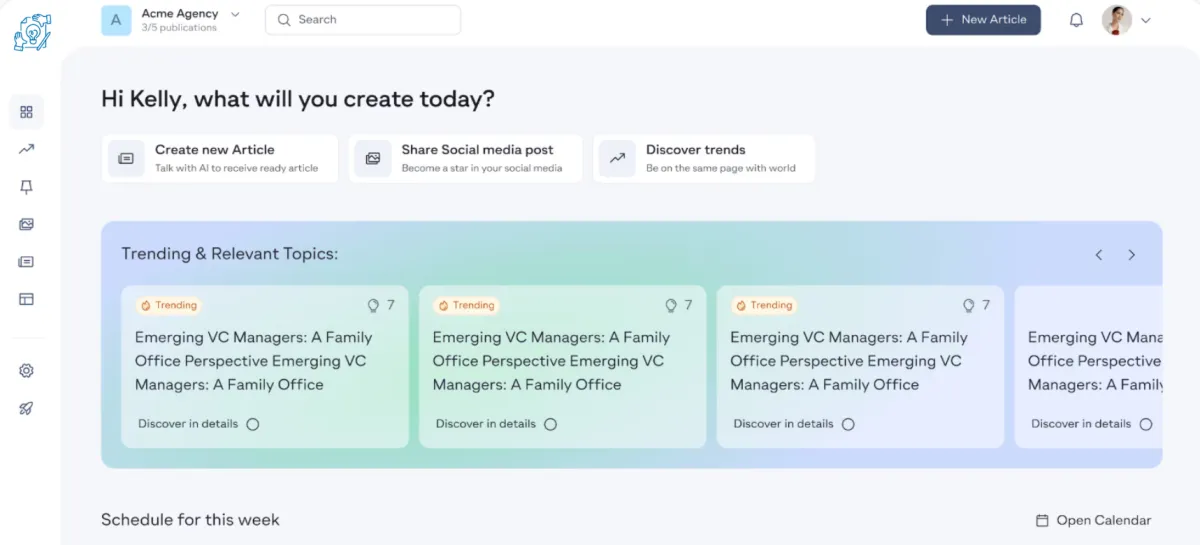
Task: Choose the Share Social media post card
Action: [465, 158]
